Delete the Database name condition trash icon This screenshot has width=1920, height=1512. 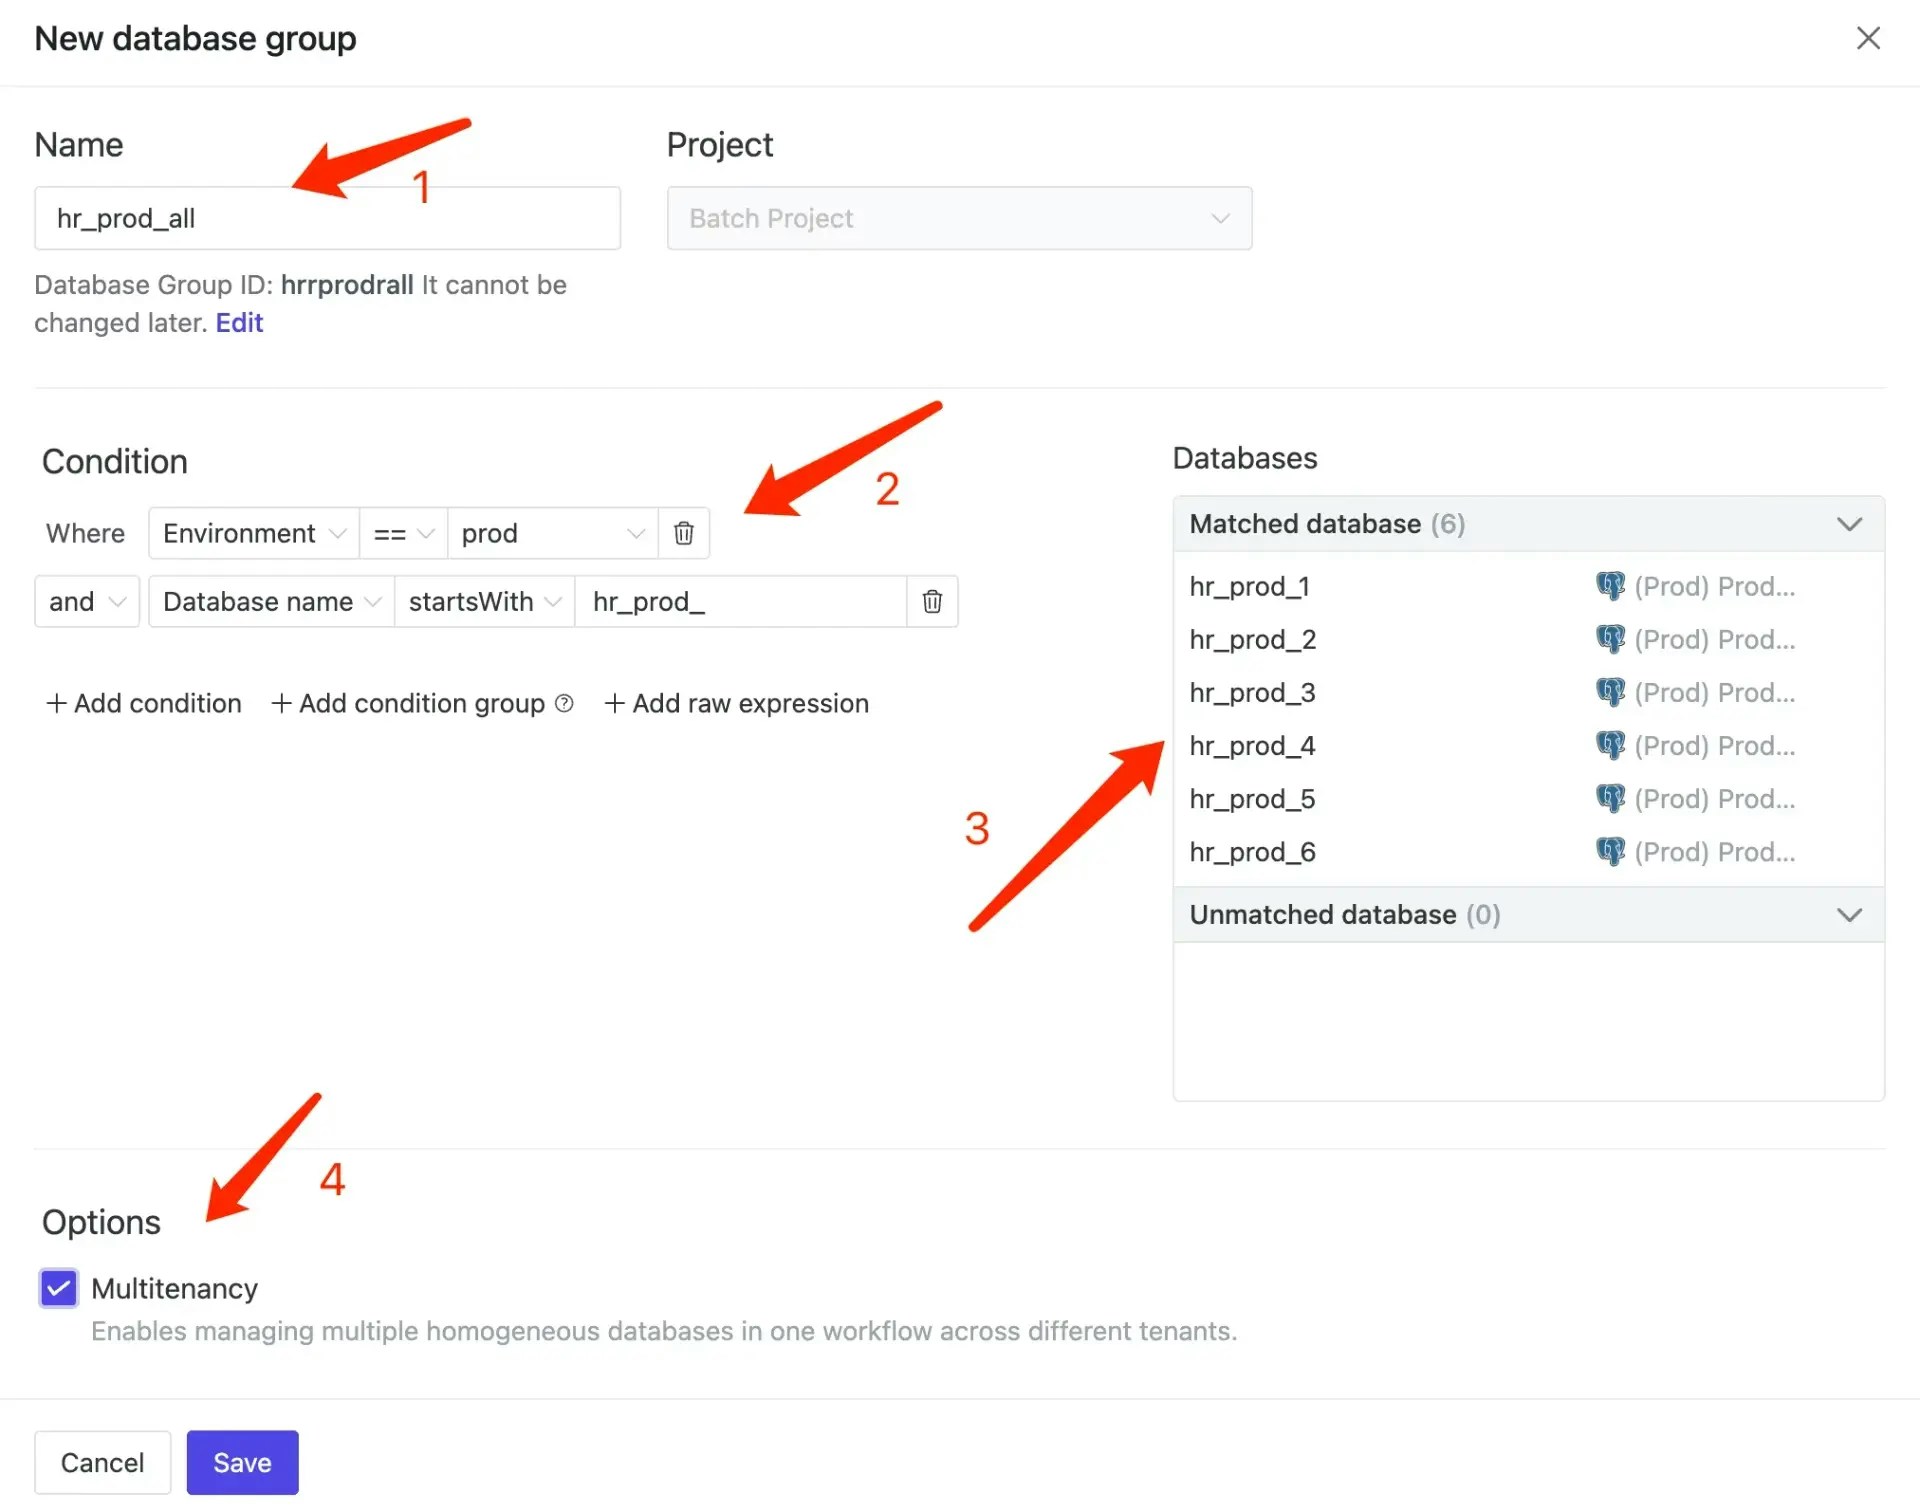(932, 601)
